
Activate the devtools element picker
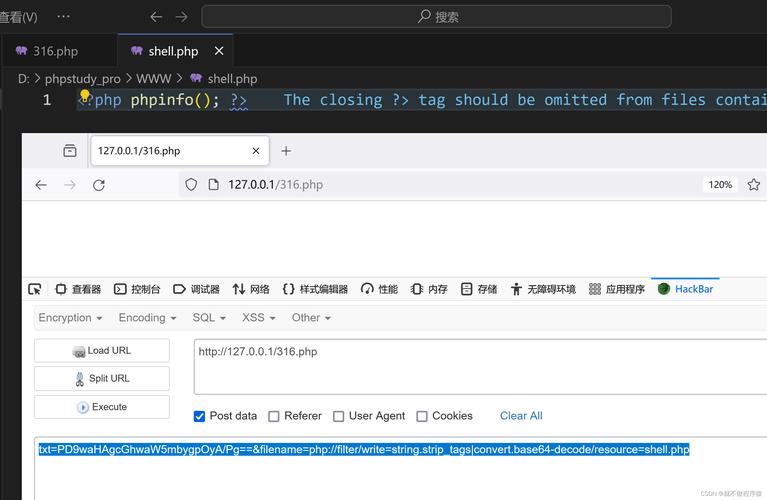[x=35, y=289]
